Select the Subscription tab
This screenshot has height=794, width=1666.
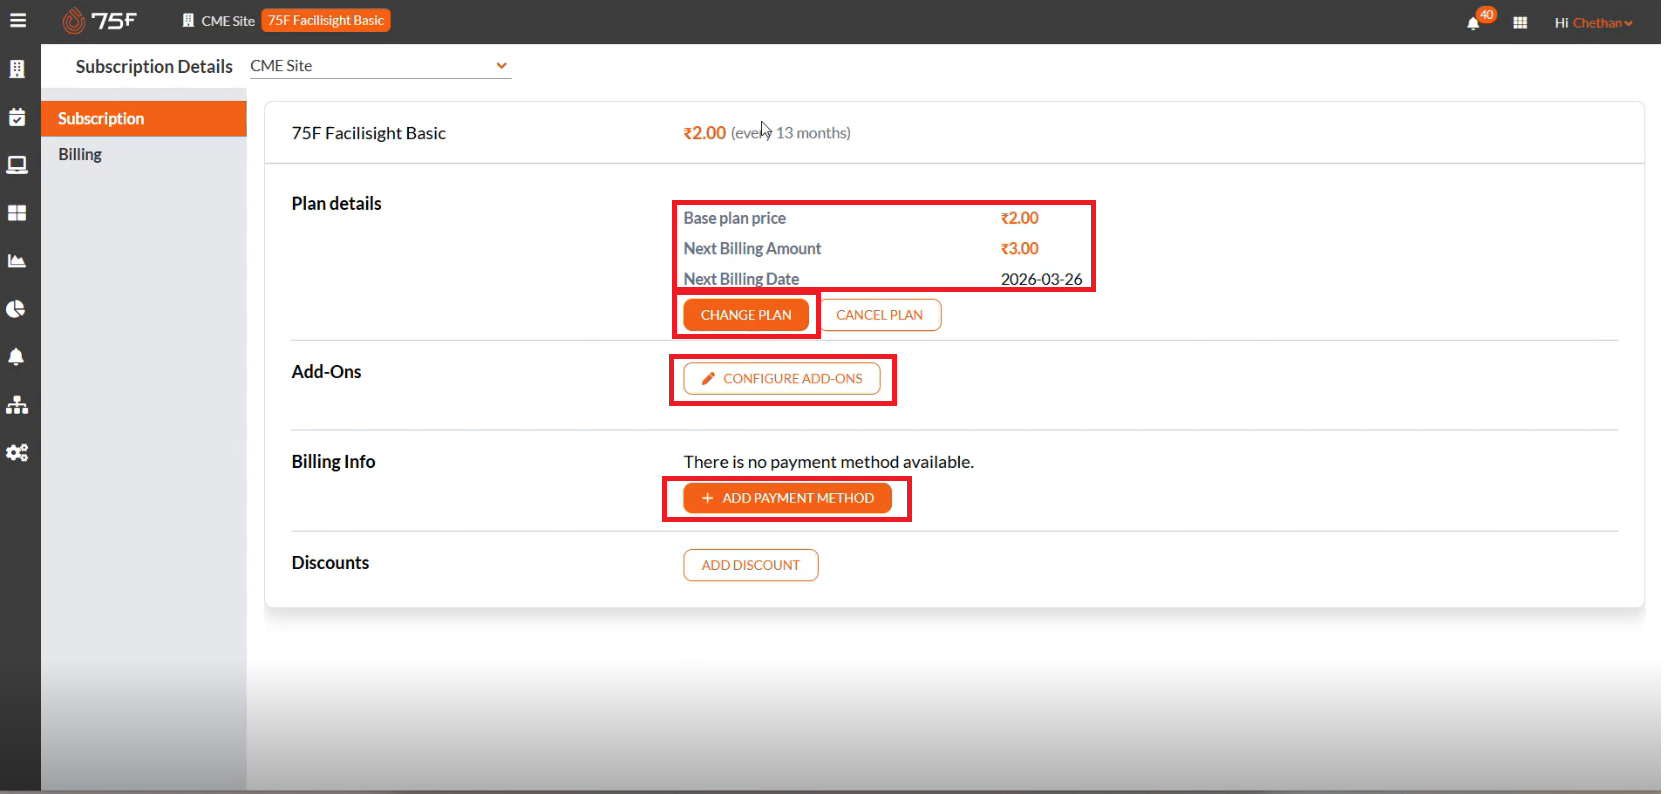[x=101, y=118]
